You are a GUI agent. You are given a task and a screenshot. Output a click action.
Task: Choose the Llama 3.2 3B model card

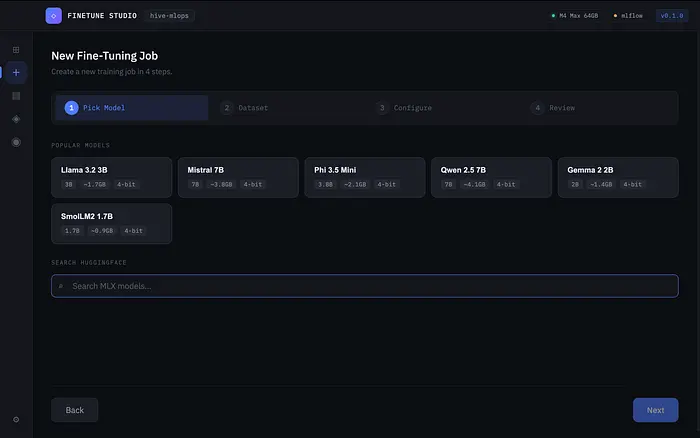click(x=112, y=177)
